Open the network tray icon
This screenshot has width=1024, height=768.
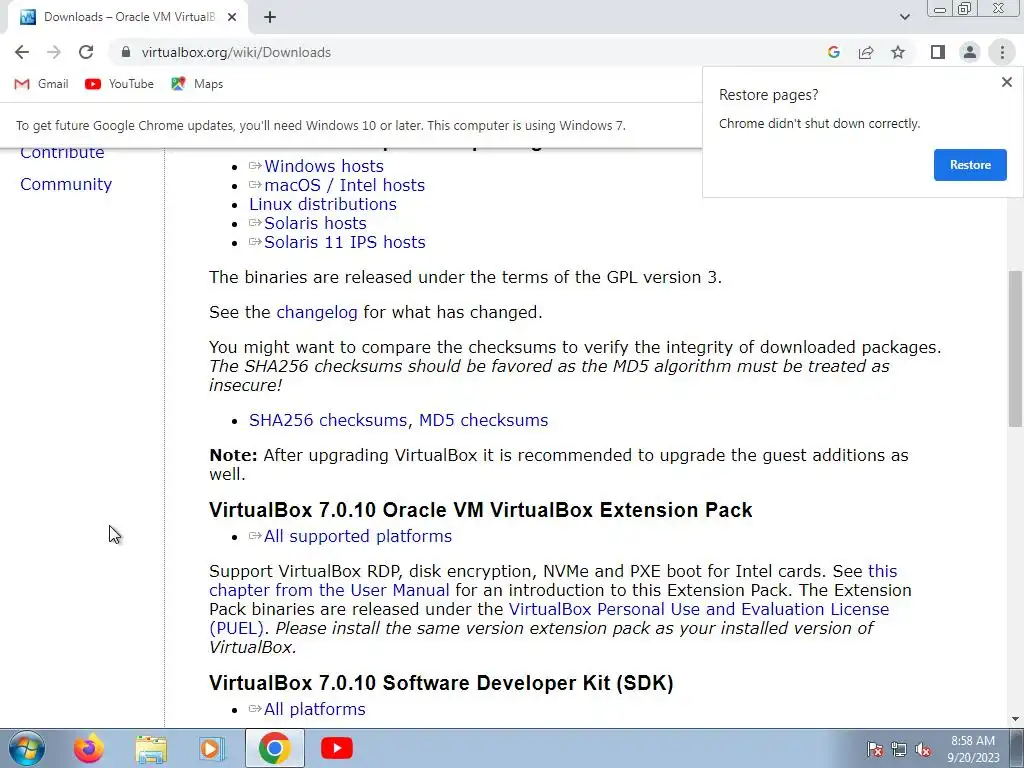[x=899, y=749]
